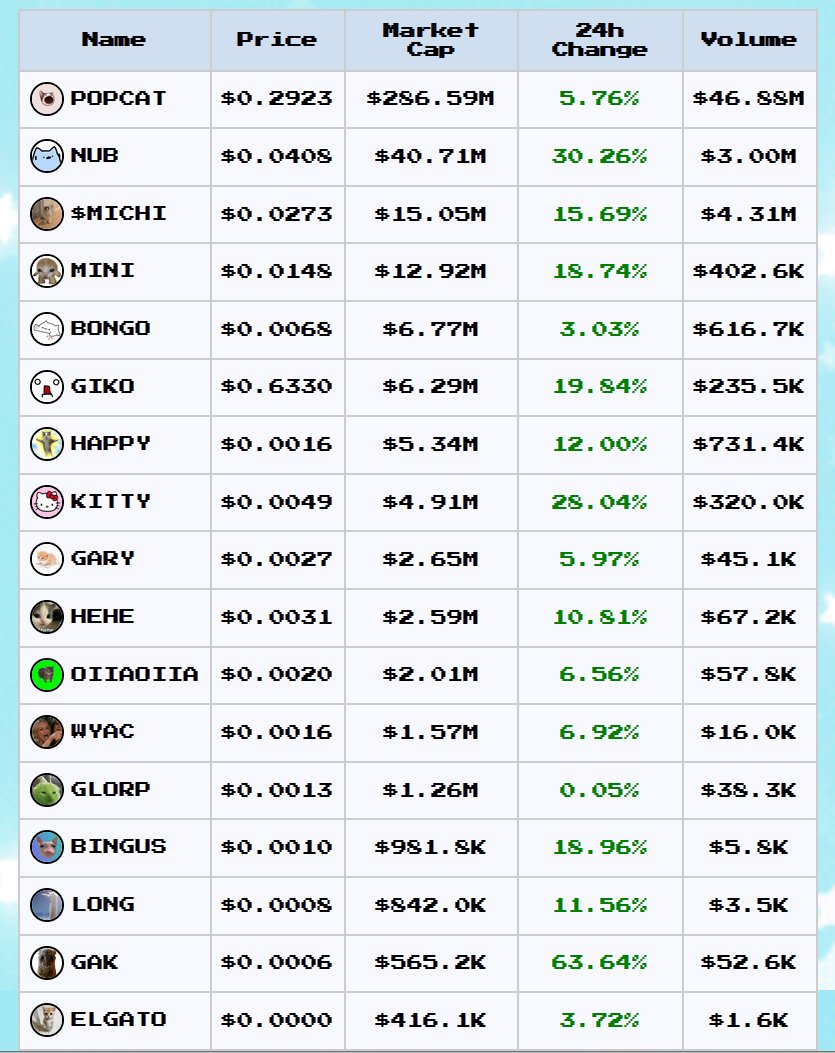Click the KITTY Hello Kitty icon
The height and width of the screenshot is (1053, 835).
click(x=46, y=502)
